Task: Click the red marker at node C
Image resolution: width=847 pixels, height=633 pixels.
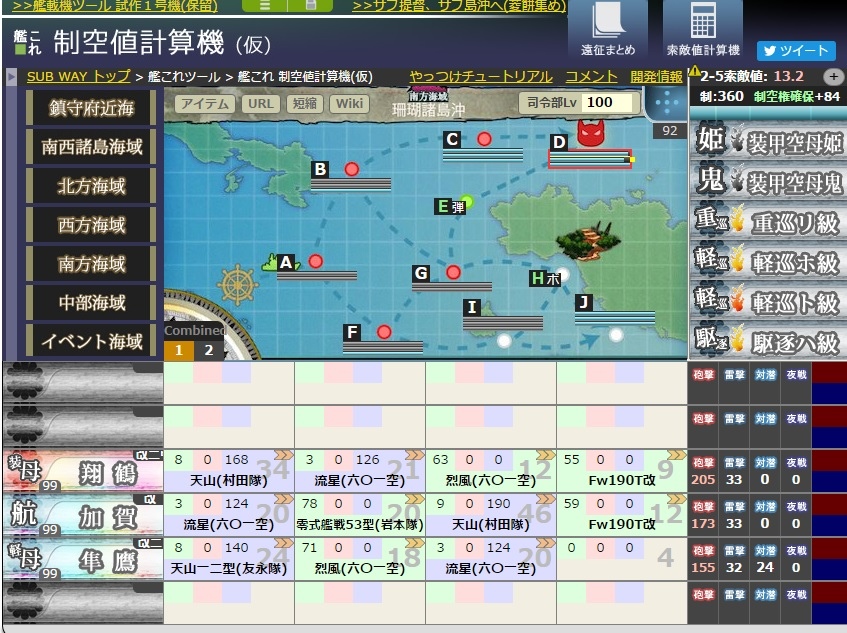Action: [x=484, y=139]
